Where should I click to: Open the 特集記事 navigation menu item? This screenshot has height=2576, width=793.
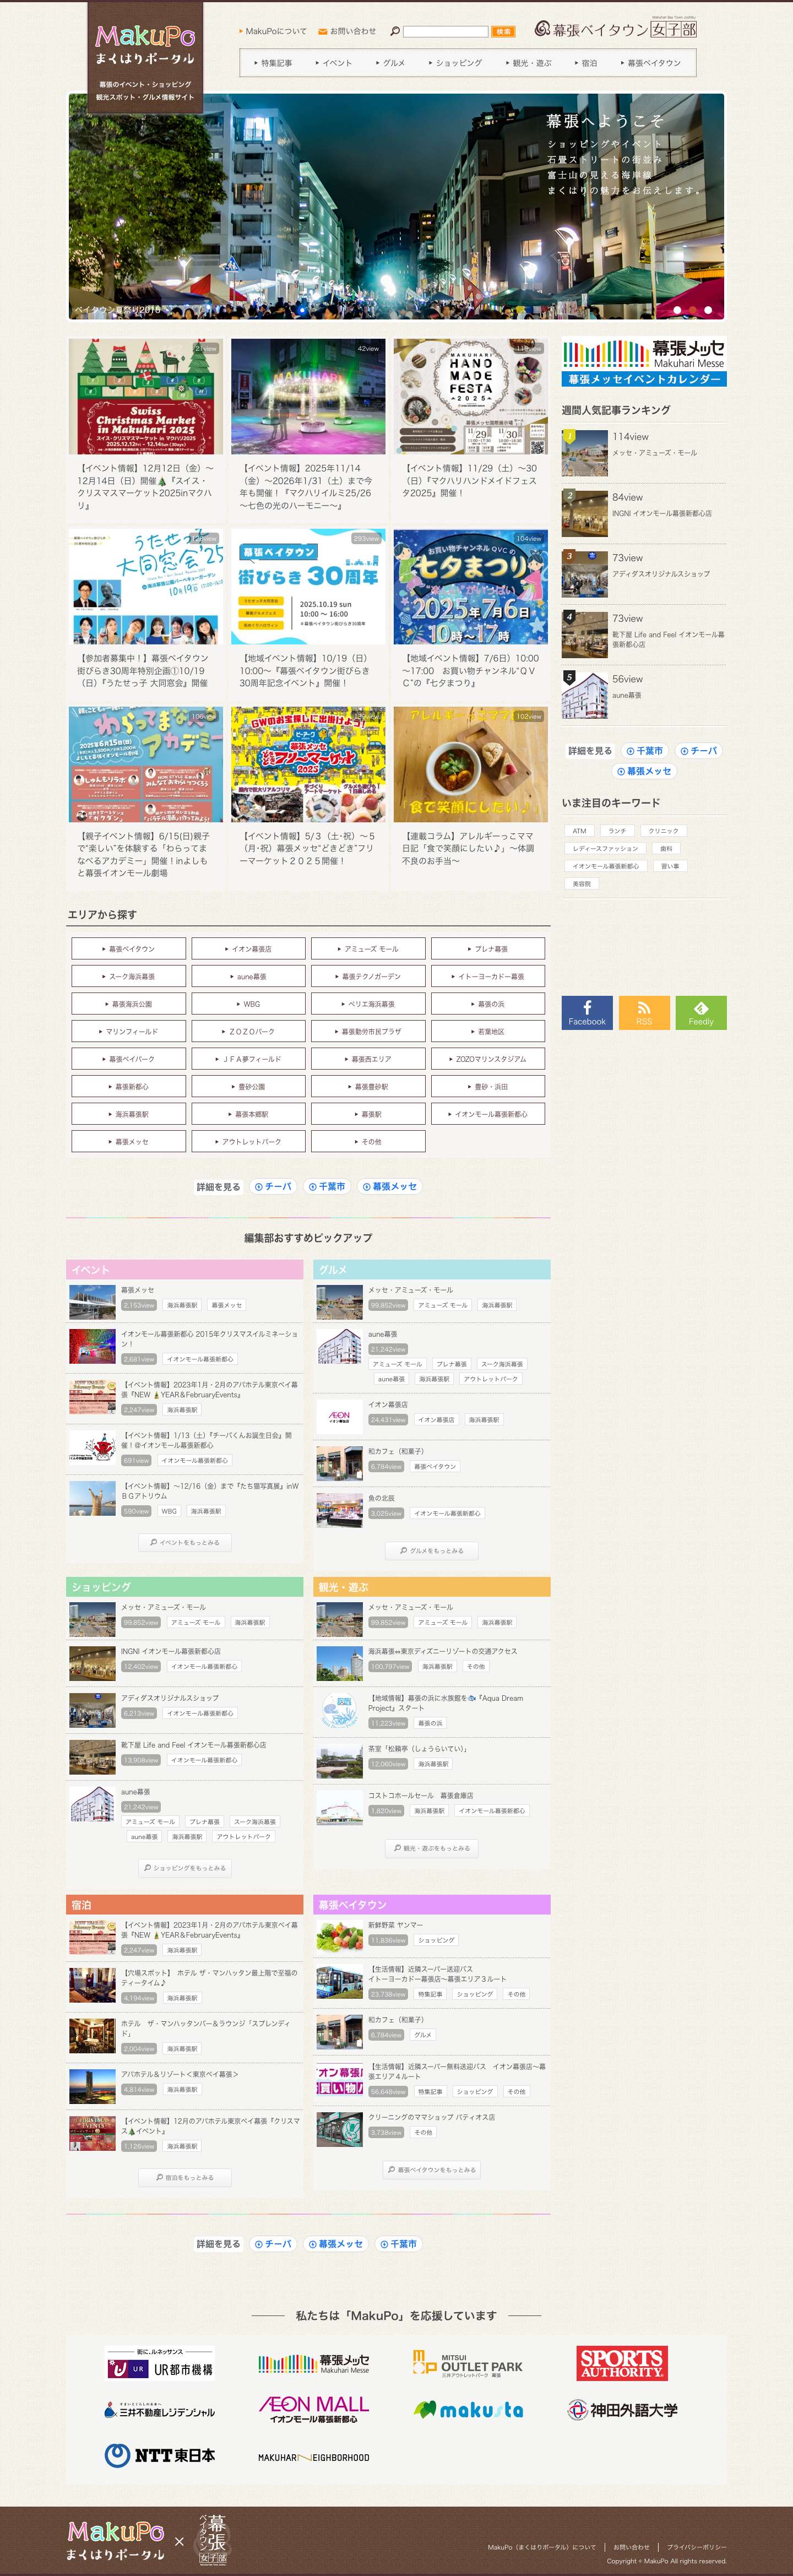coord(273,63)
